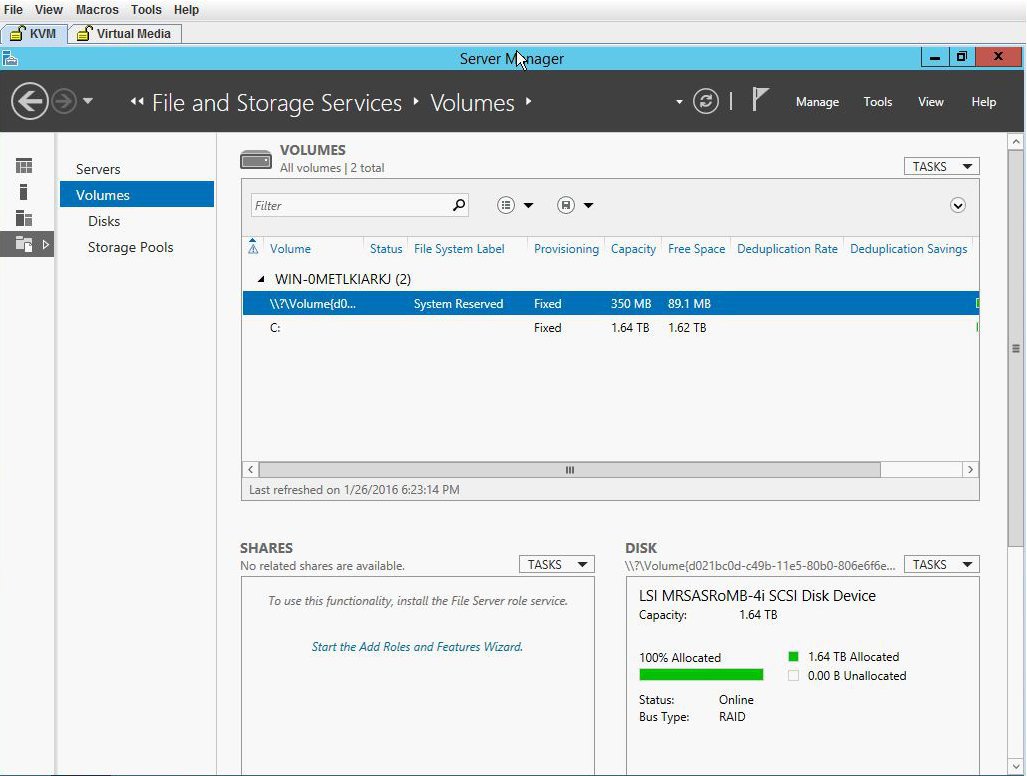
Task: Open the VOLUMES TASKS dropdown
Action: 941,166
